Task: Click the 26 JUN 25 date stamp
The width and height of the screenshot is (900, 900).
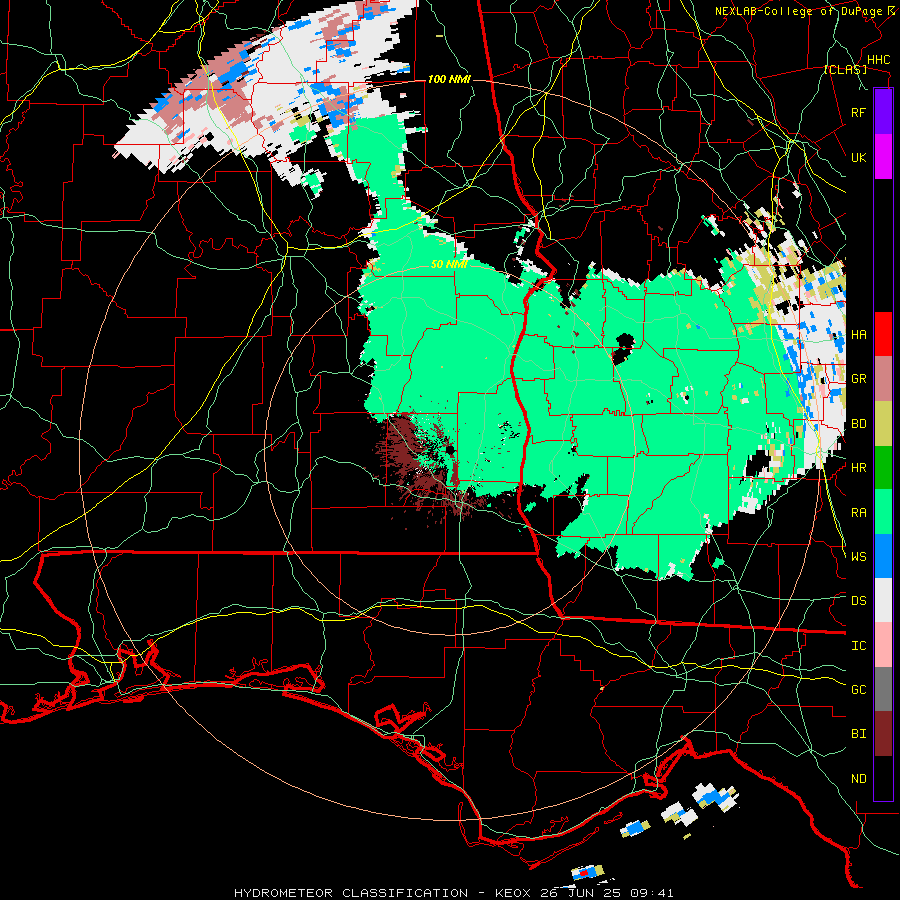Action: coord(581,893)
